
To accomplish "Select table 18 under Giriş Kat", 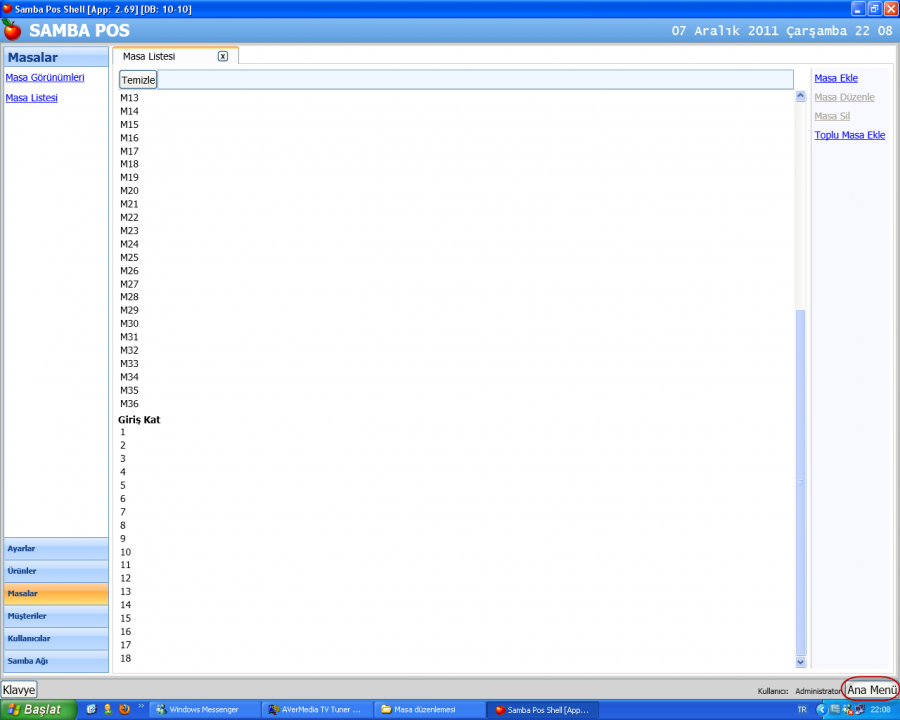I will pos(126,658).
